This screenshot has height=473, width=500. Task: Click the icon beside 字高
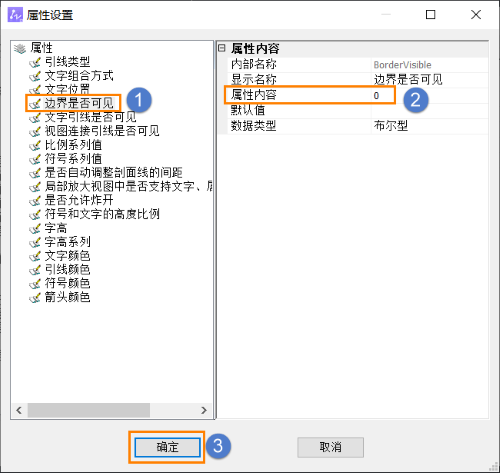click(35, 228)
